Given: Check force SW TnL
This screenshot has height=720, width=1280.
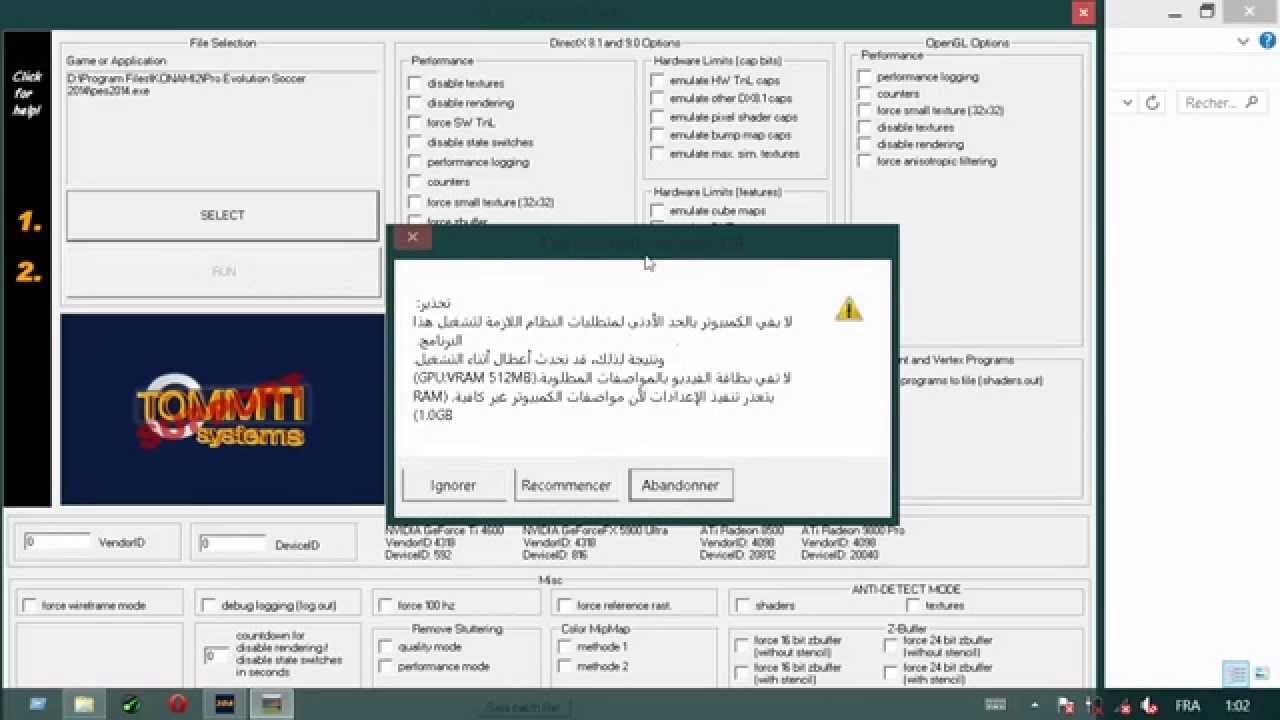Looking at the screenshot, I should pos(415,122).
